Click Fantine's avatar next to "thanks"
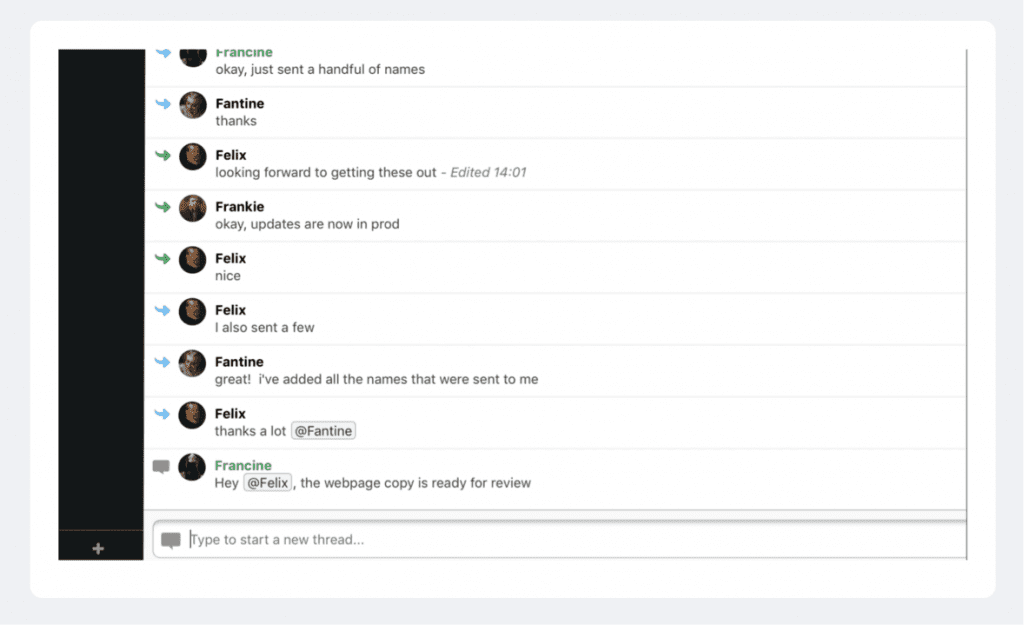 (x=193, y=105)
